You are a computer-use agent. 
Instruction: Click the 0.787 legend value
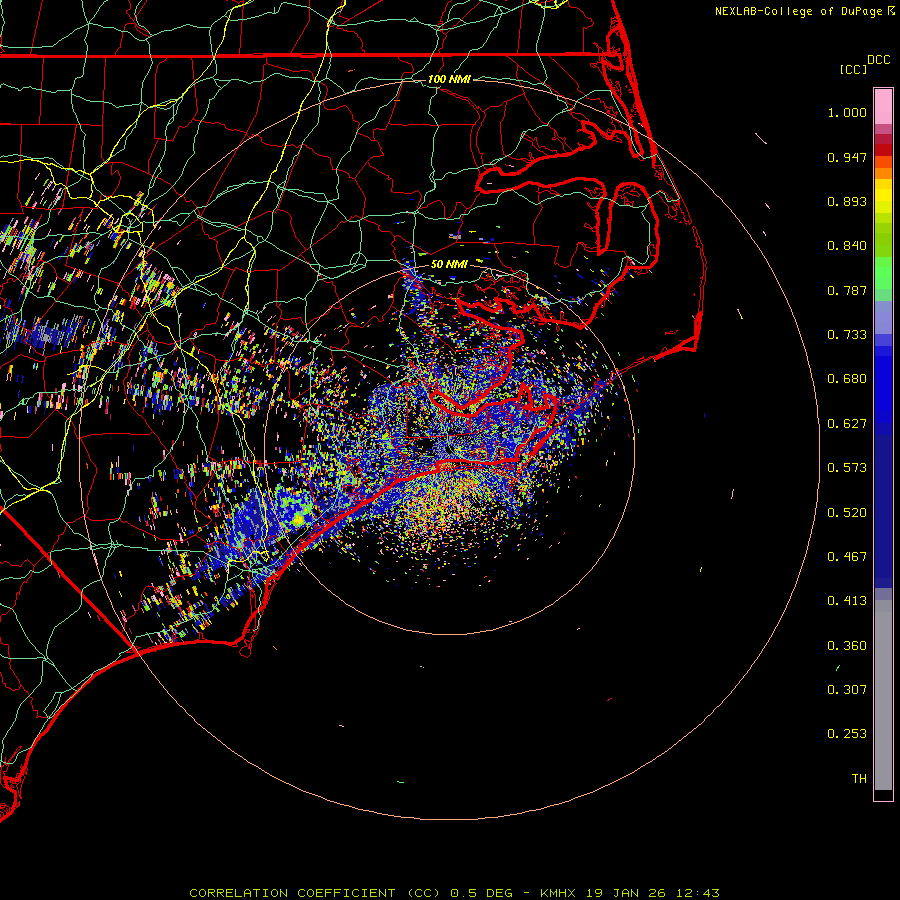847,290
